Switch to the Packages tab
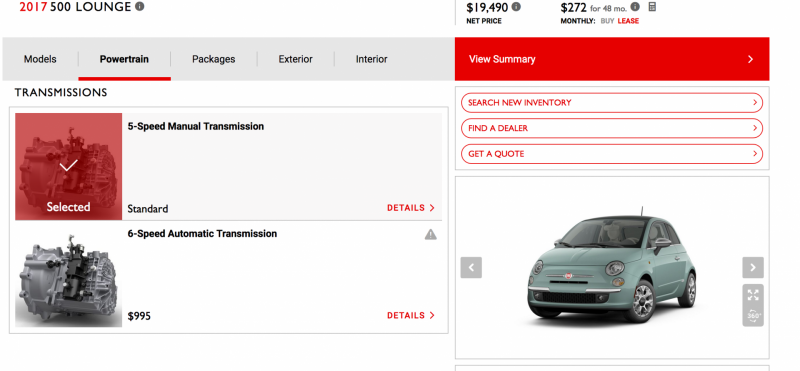 click(x=214, y=59)
